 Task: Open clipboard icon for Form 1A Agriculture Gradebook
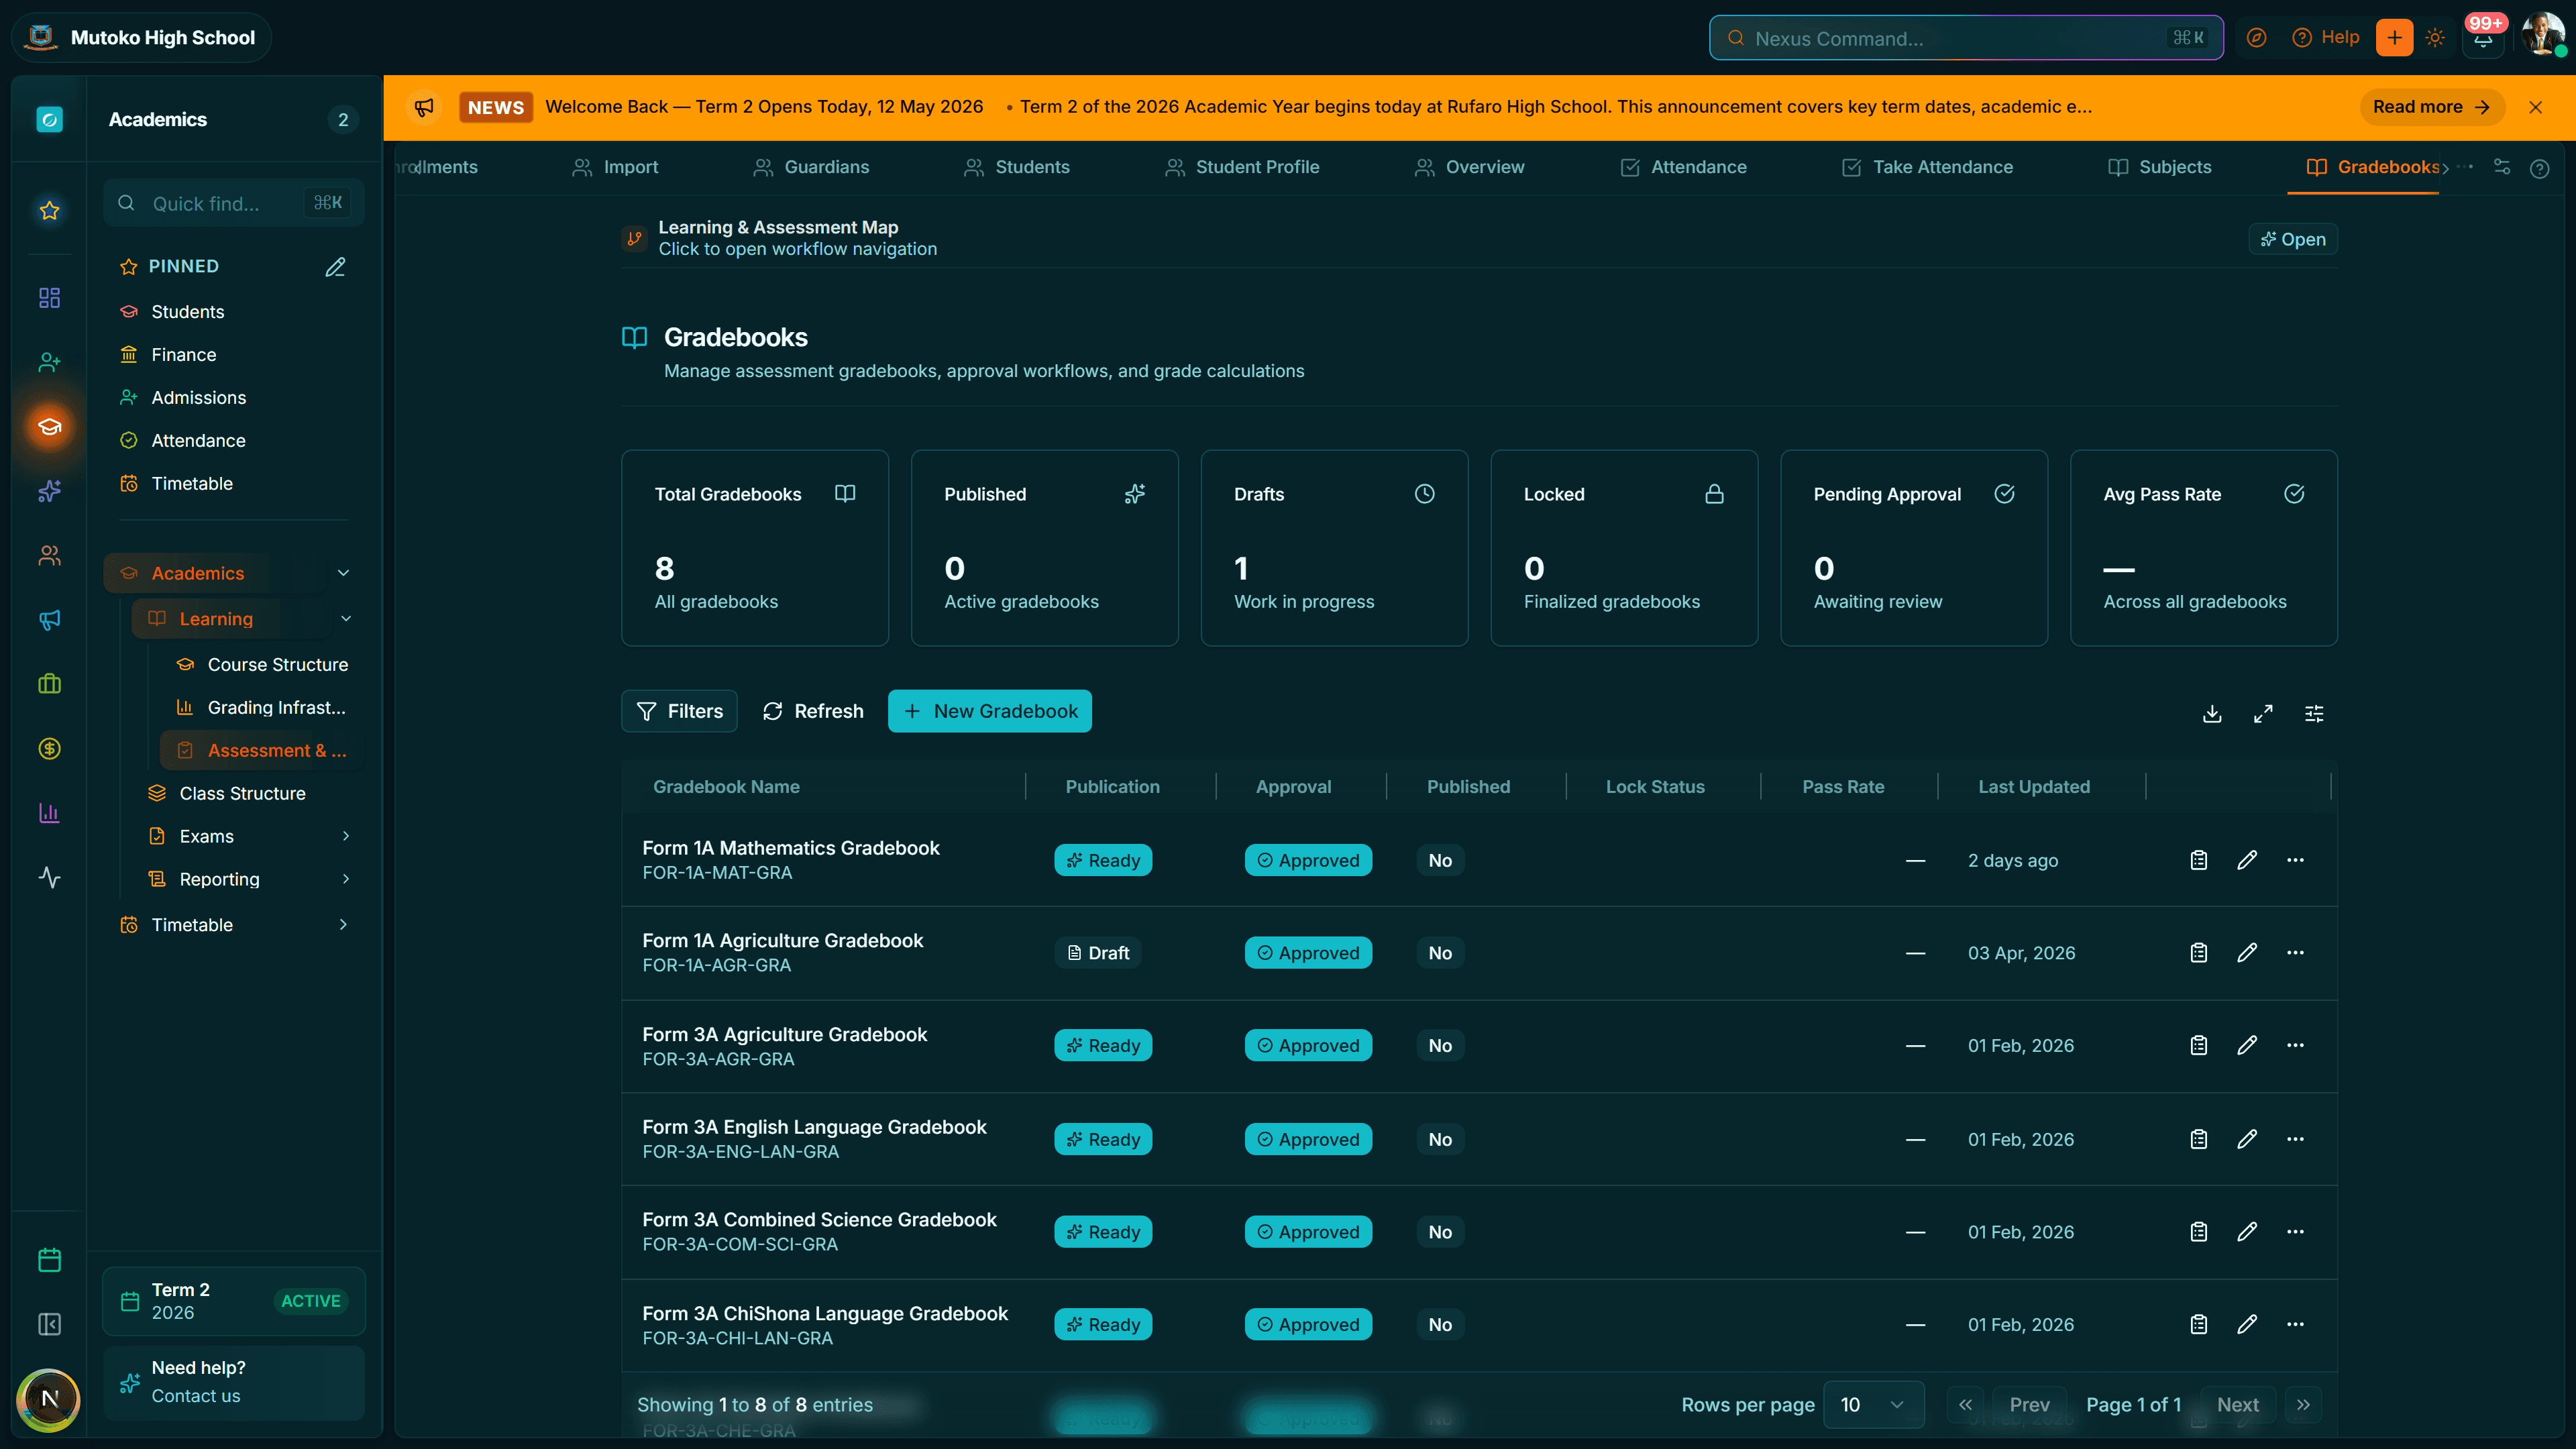click(x=2198, y=953)
